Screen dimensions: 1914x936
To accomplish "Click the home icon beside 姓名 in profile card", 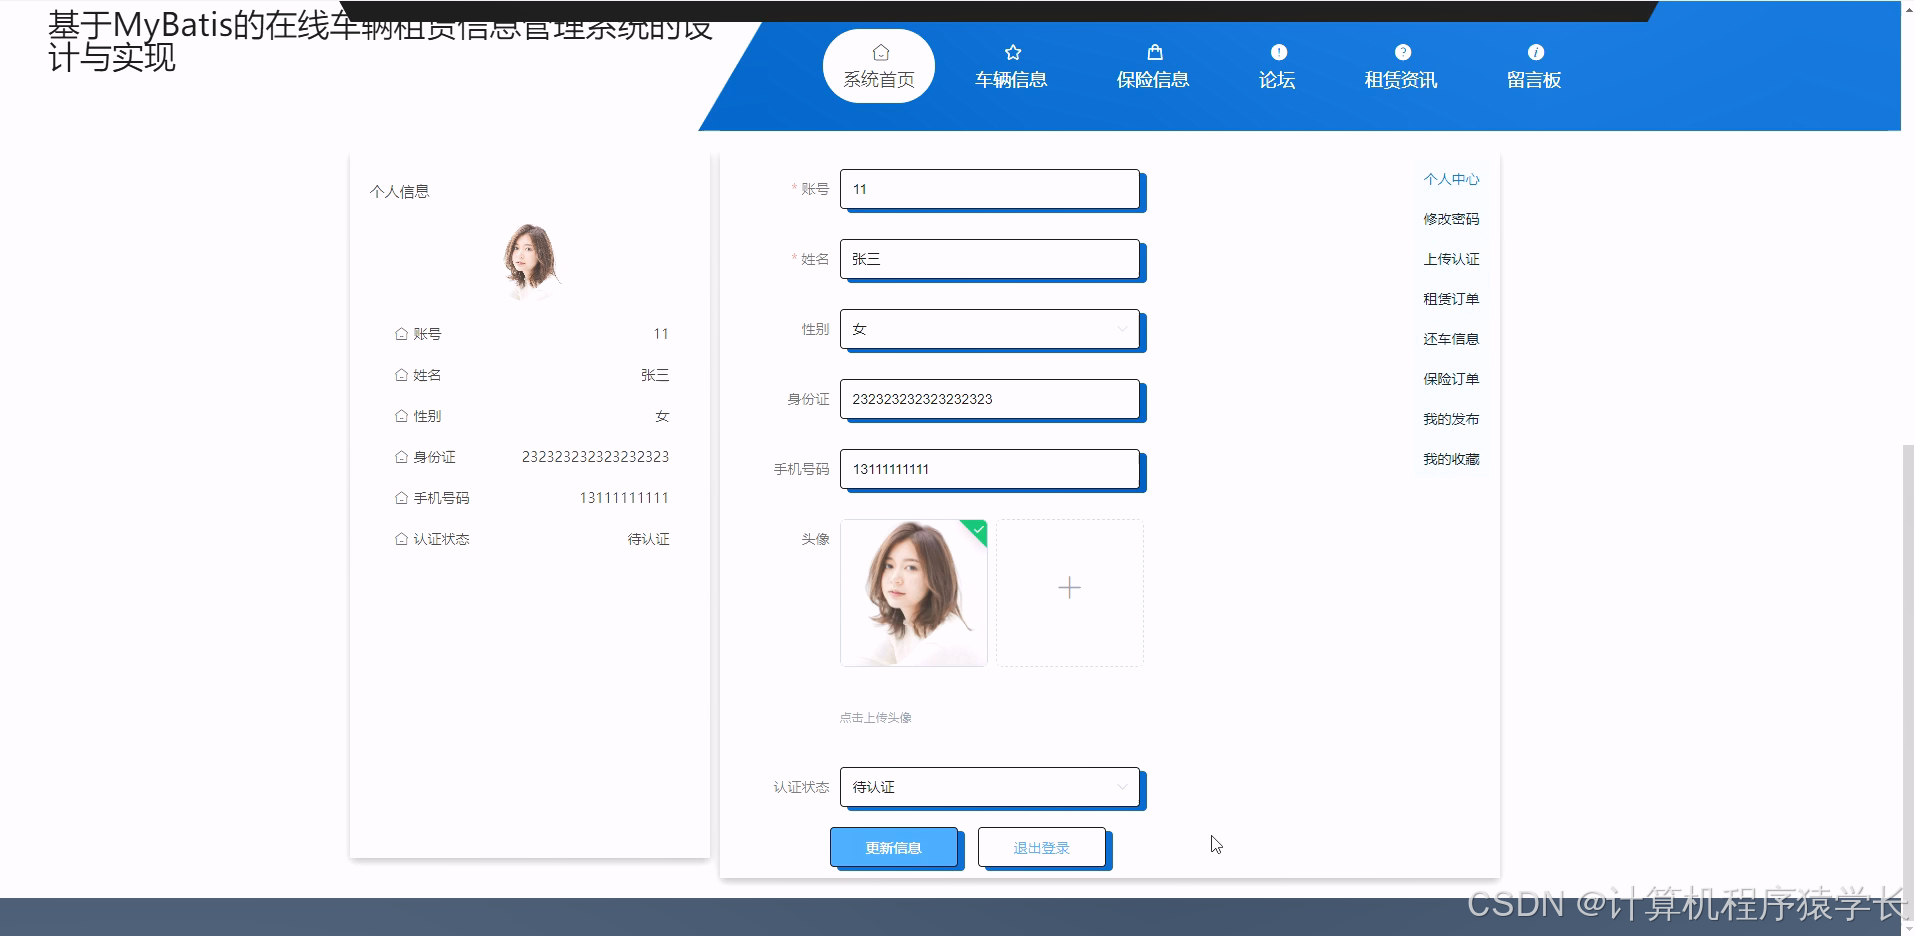I will (401, 375).
